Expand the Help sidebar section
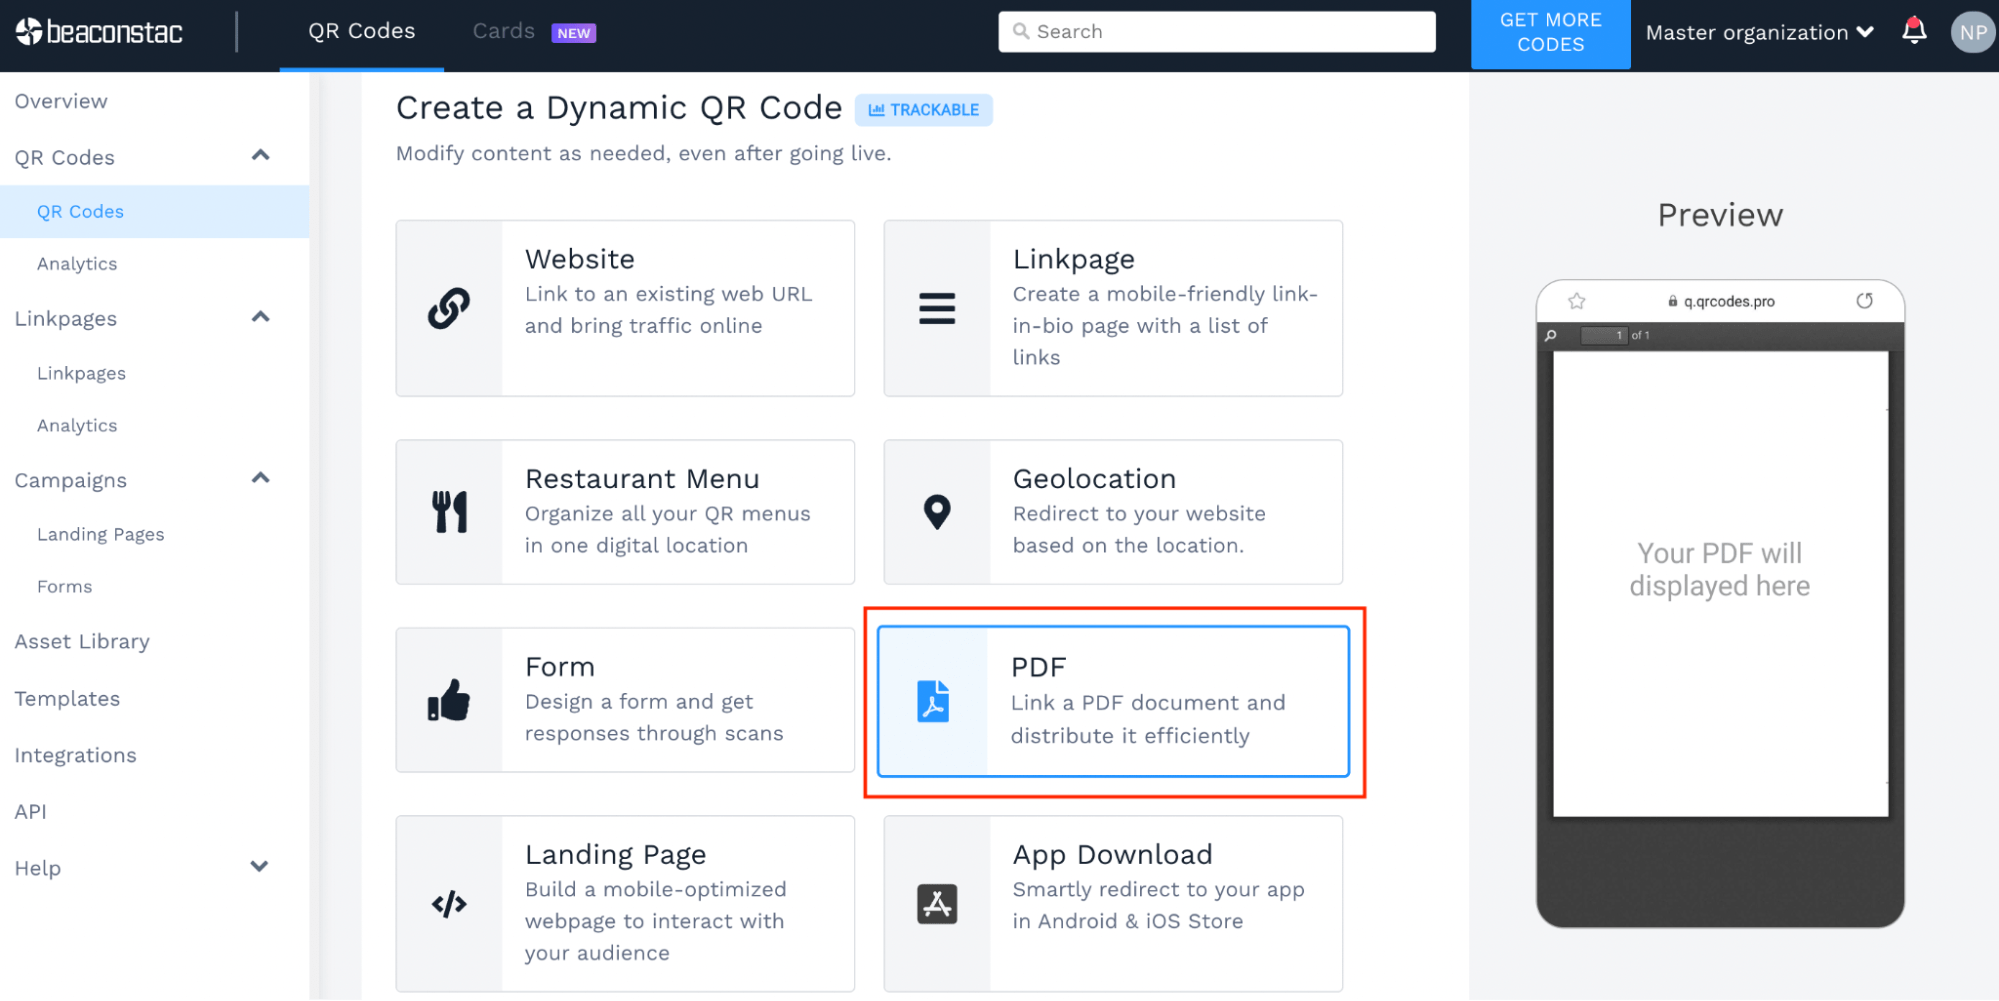This screenshot has width=1999, height=1001. [x=260, y=867]
